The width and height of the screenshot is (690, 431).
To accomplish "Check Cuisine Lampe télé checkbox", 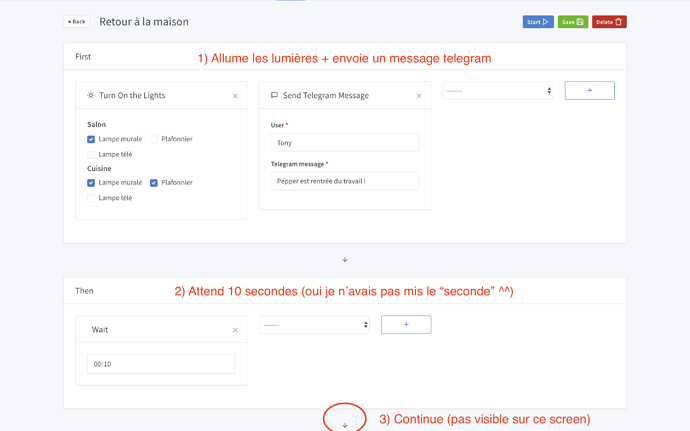I will [91, 198].
